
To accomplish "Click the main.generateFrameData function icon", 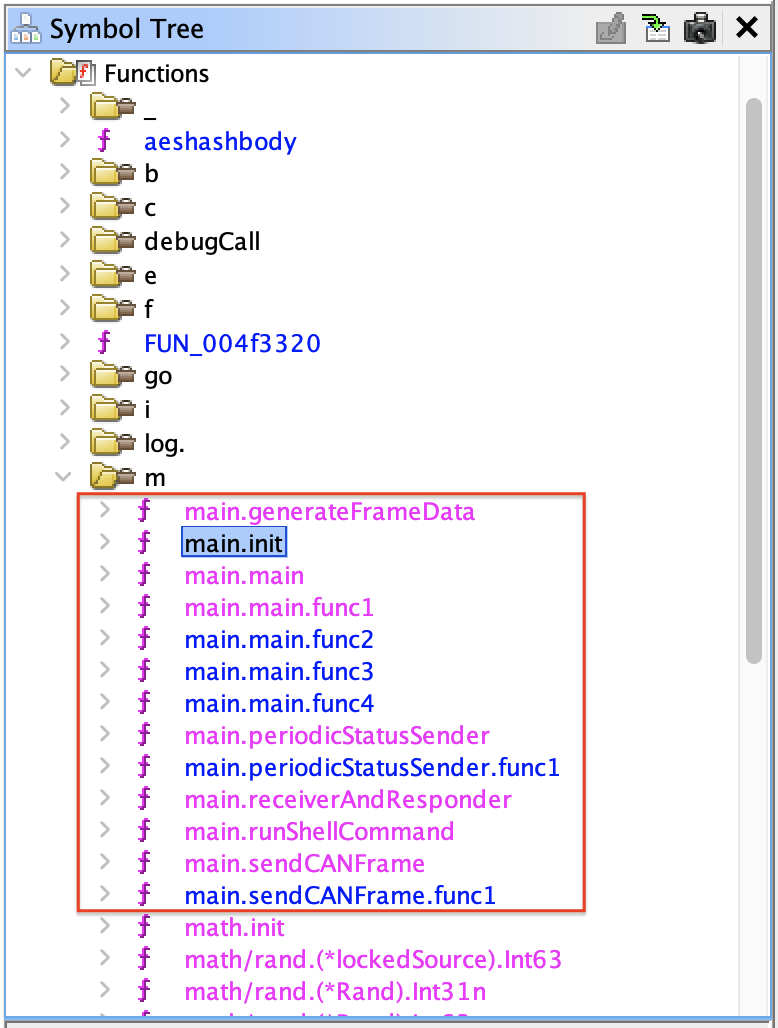I will click(145, 510).
